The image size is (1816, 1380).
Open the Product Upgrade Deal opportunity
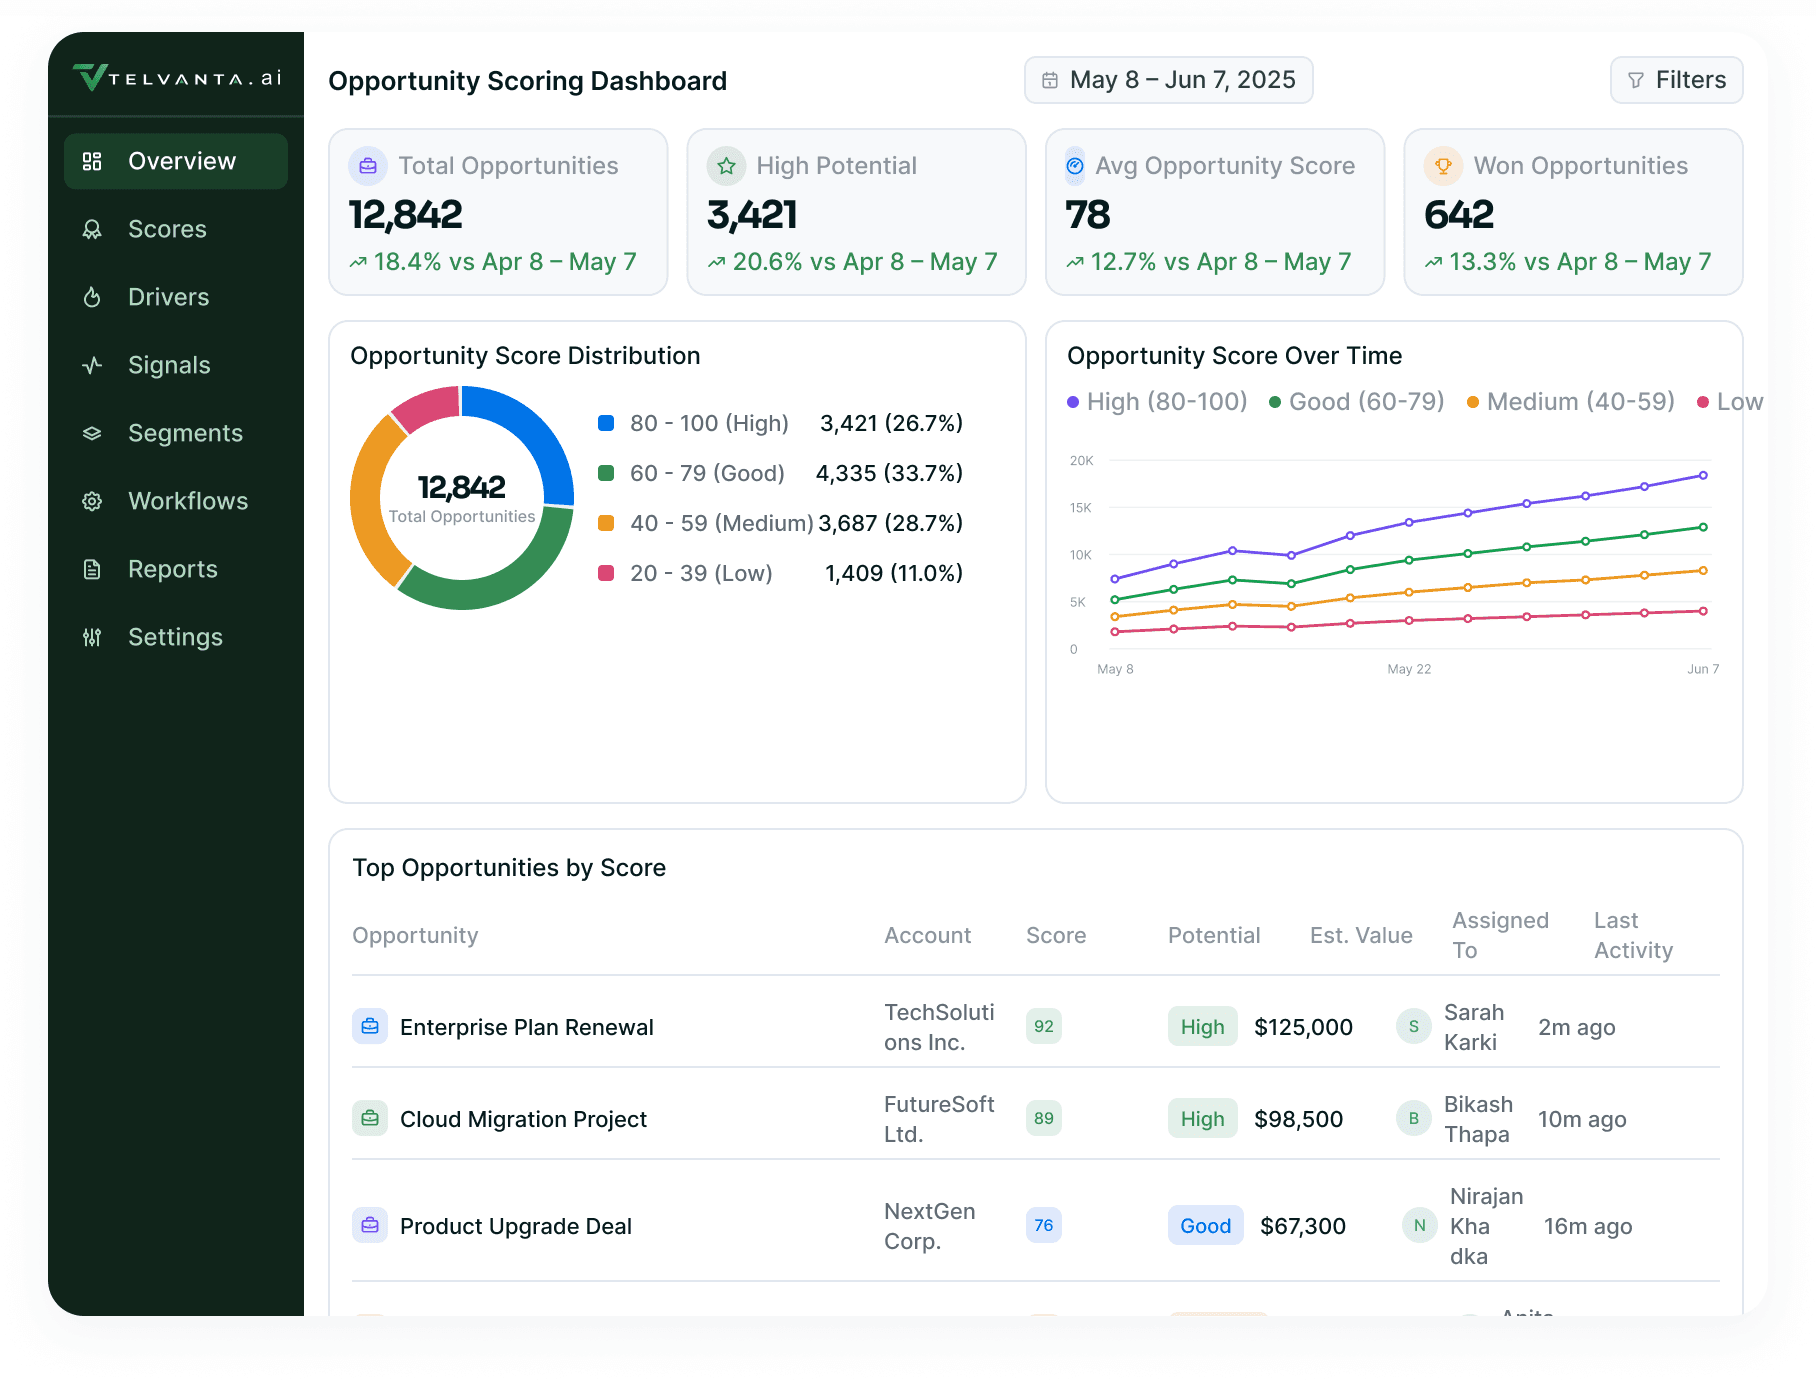pyautogui.click(x=516, y=1227)
